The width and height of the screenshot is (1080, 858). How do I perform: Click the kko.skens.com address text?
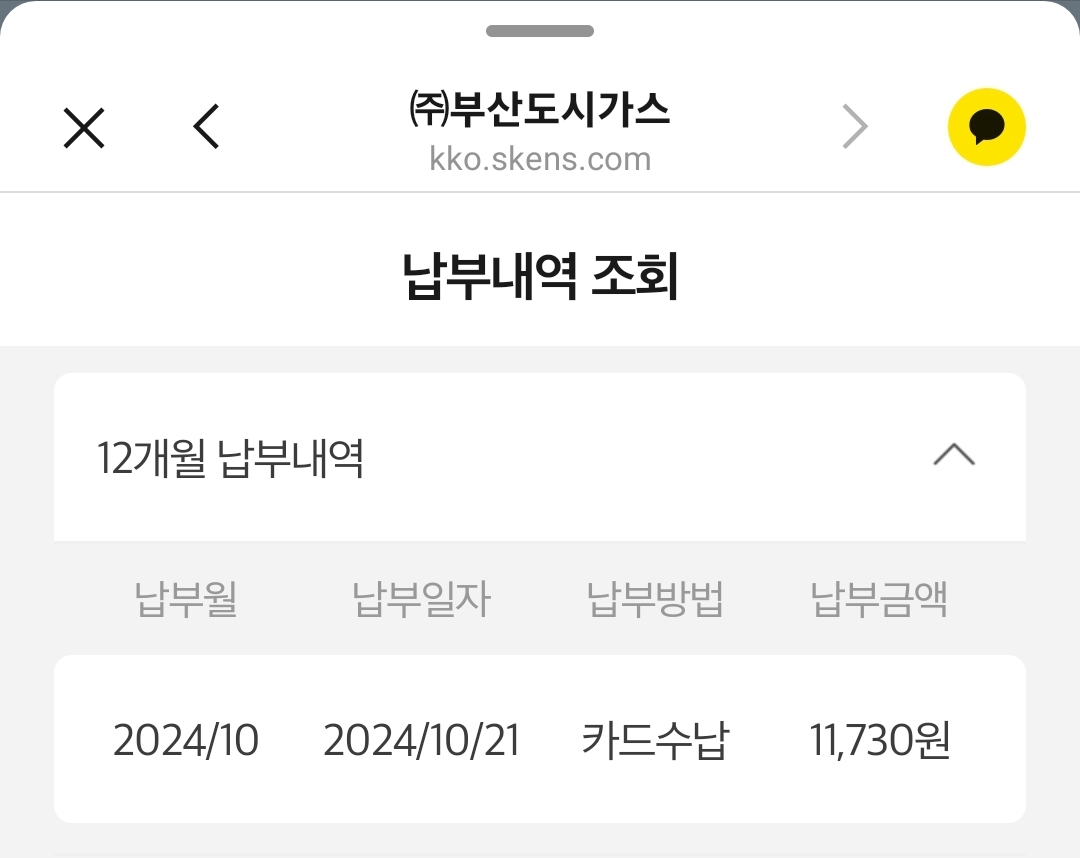pos(540,159)
